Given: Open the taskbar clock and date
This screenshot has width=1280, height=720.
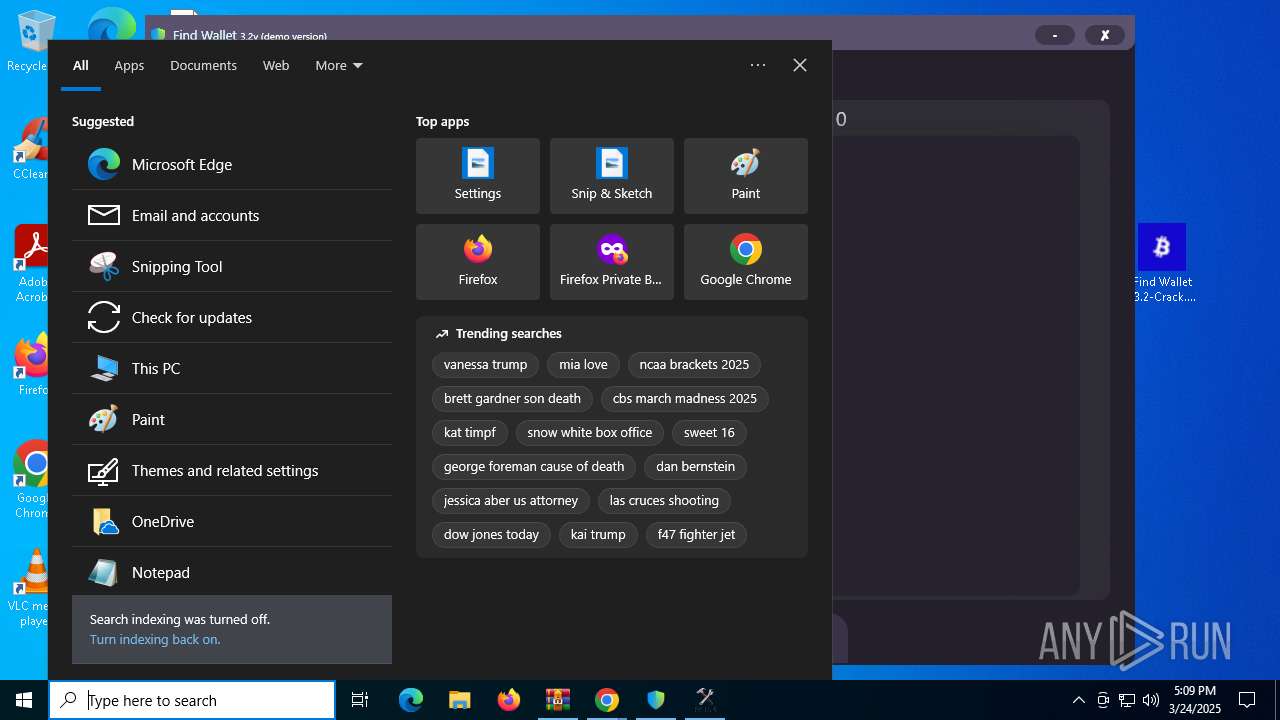Looking at the screenshot, I should 1195,700.
